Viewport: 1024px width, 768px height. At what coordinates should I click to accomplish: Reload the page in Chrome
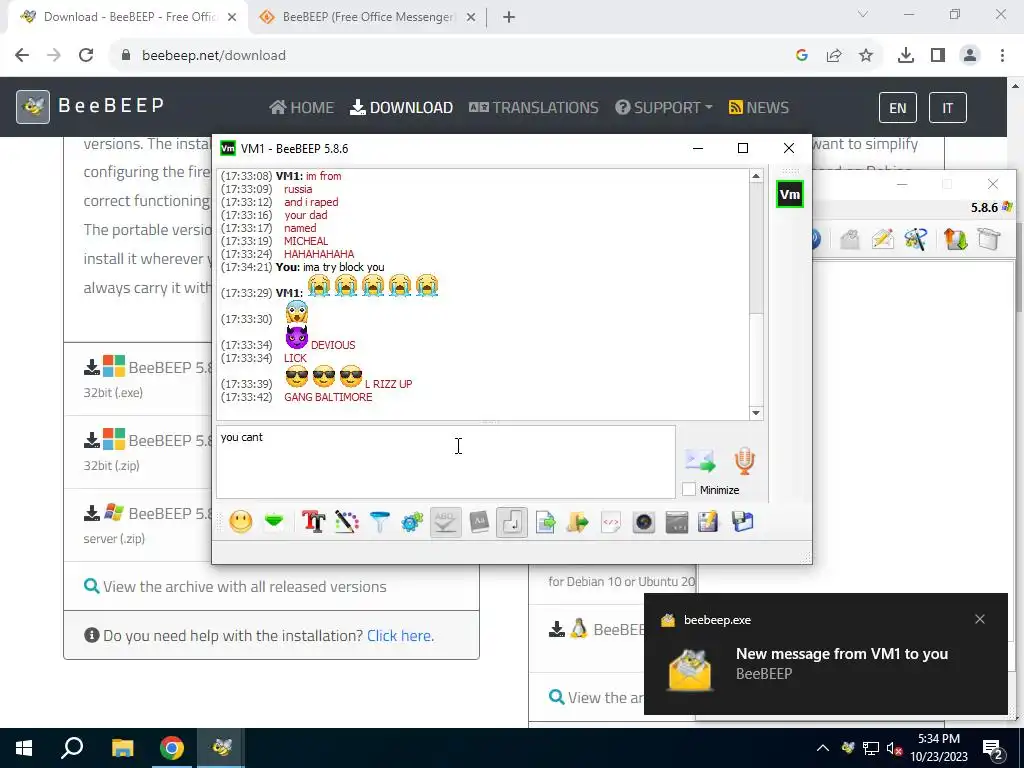pos(86,56)
